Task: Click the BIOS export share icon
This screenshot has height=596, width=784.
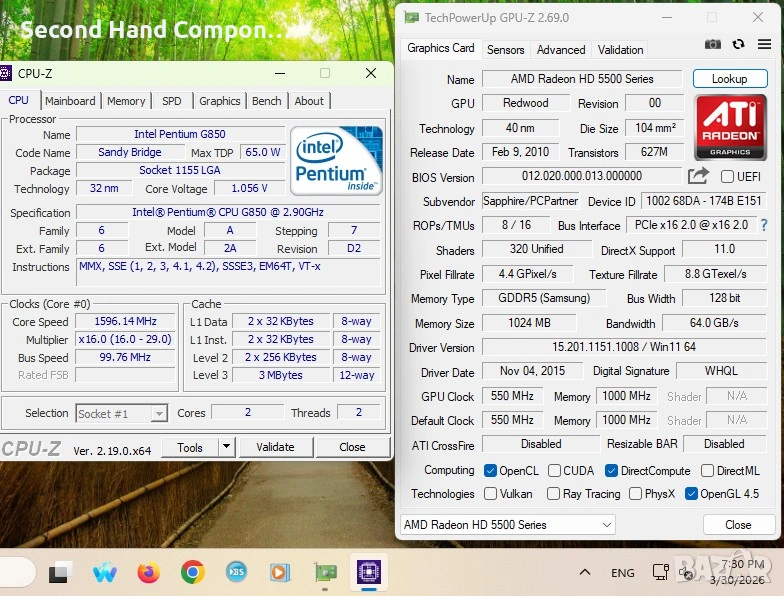Action: pyautogui.click(x=698, y=176)
